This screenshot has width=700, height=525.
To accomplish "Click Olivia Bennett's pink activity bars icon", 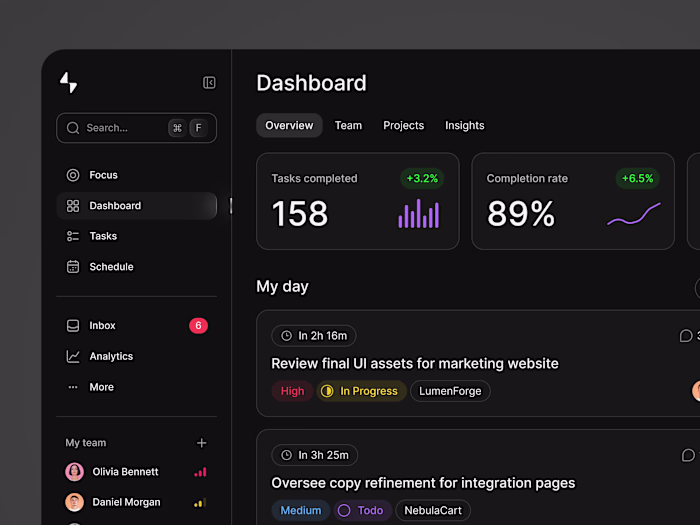I will [200, 472].
